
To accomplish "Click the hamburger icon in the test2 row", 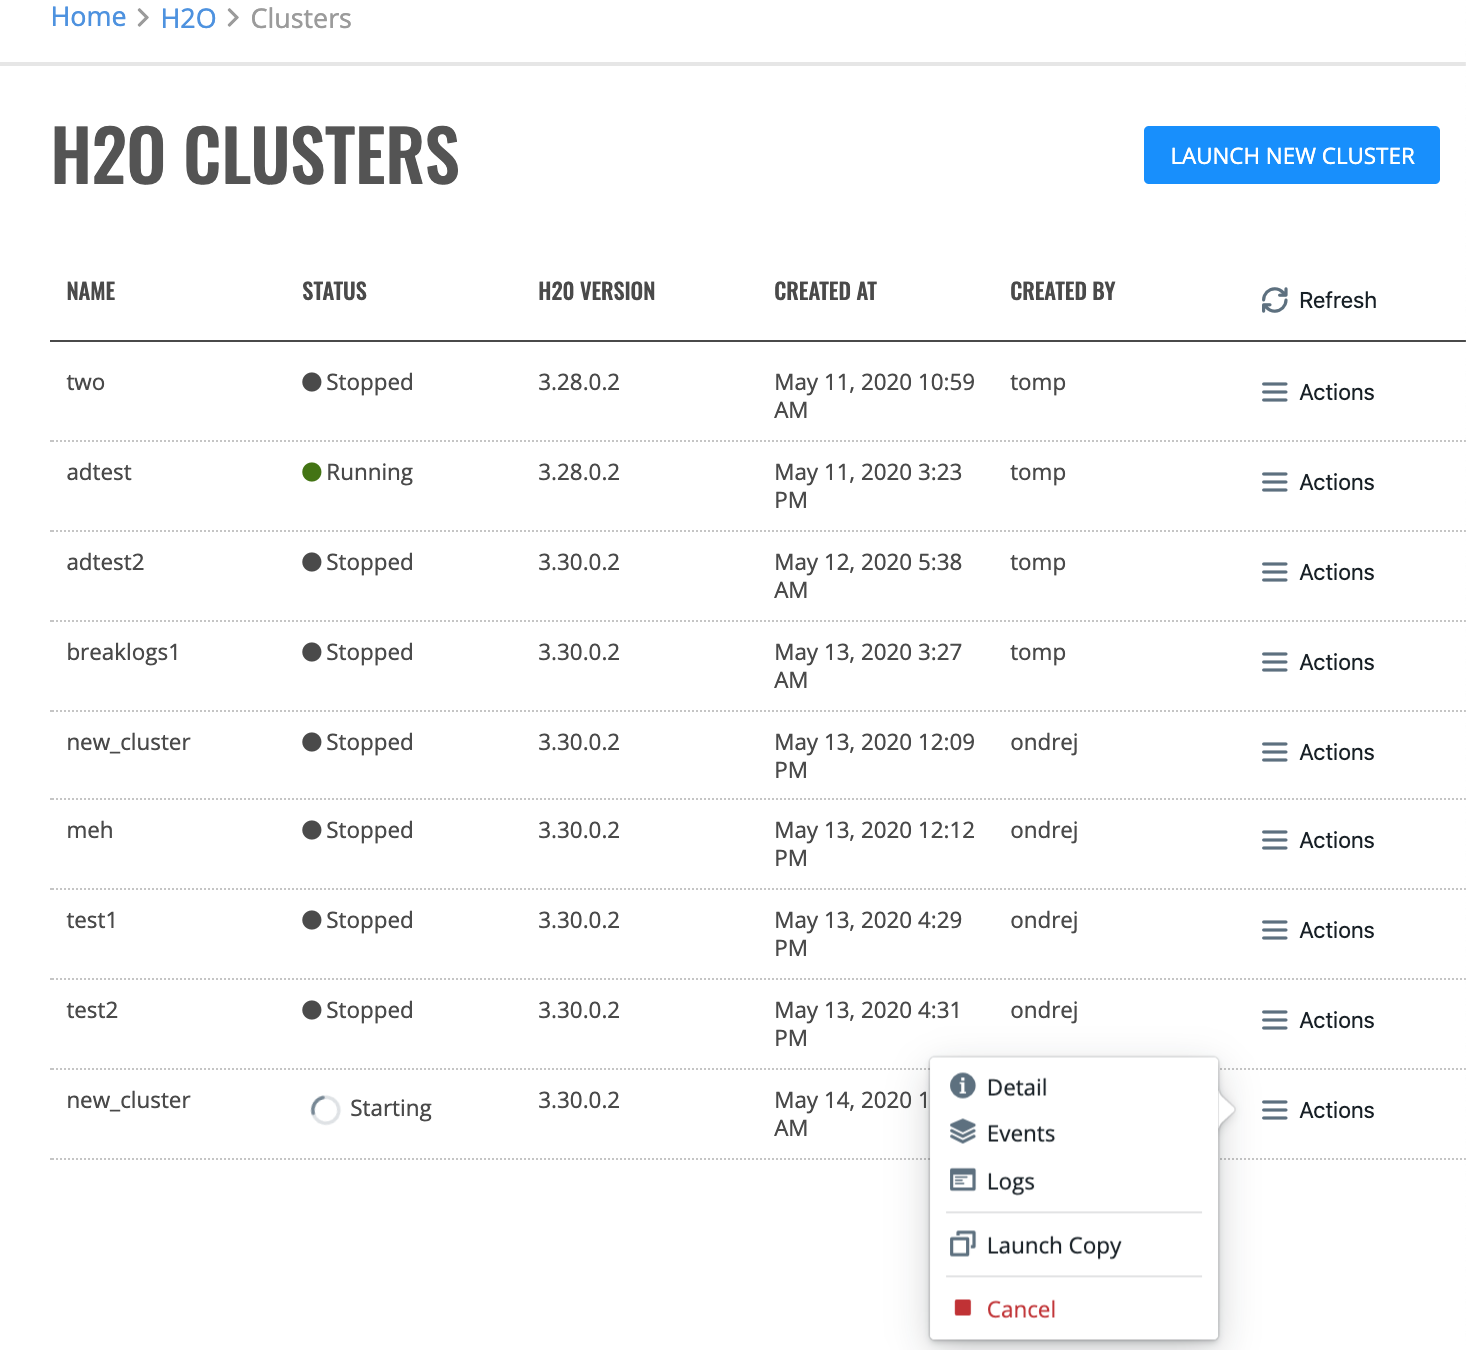I will click(x=1274, y=1020).
